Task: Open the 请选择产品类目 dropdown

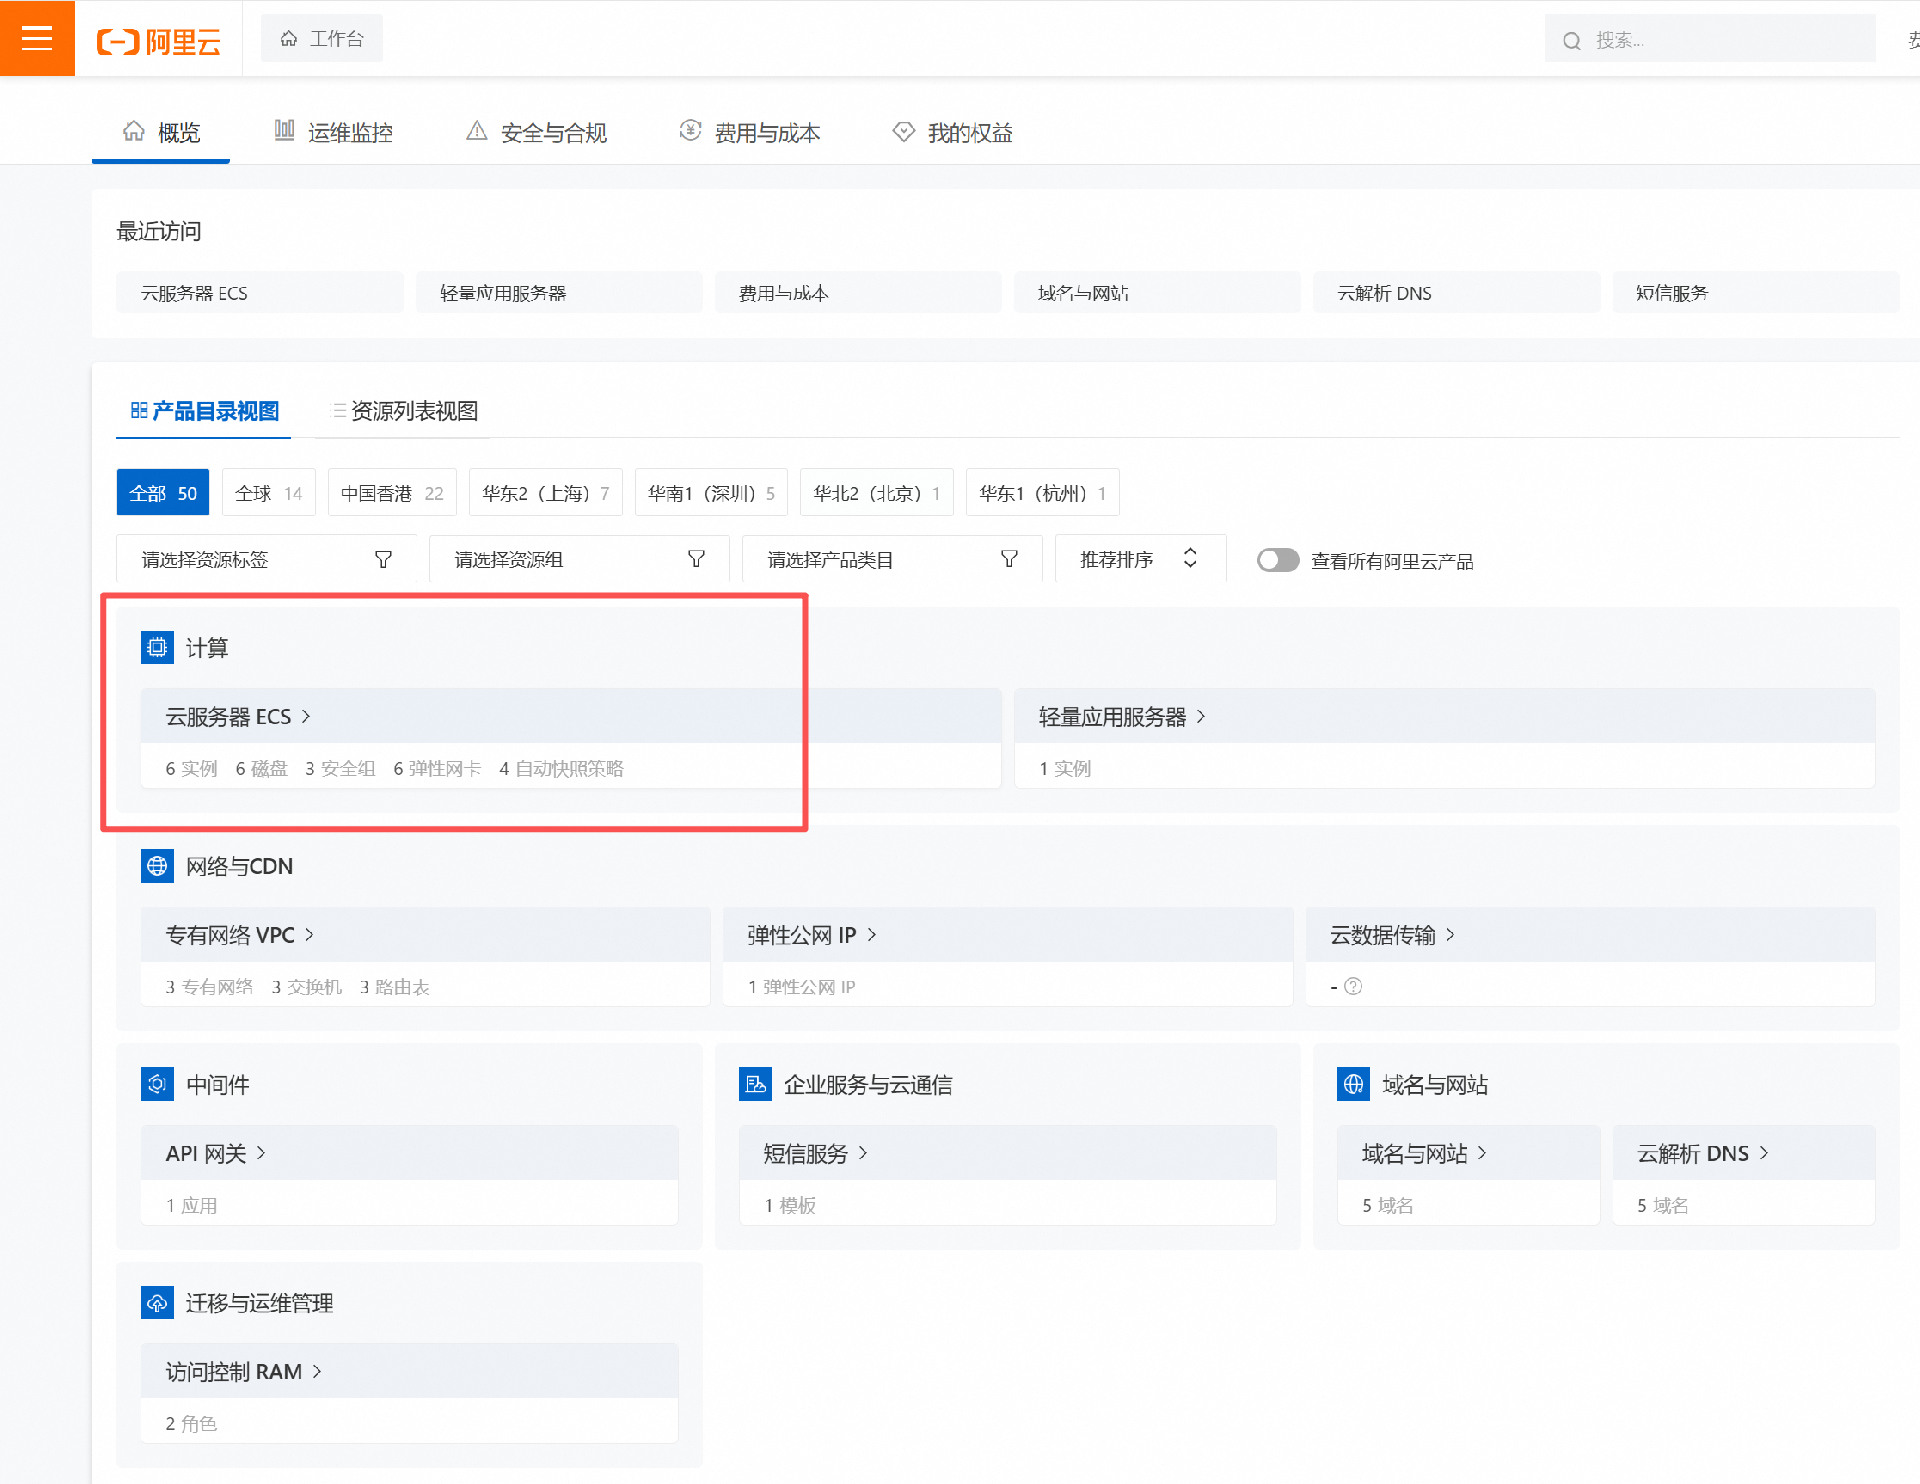Action: click(x=892, y=559)
